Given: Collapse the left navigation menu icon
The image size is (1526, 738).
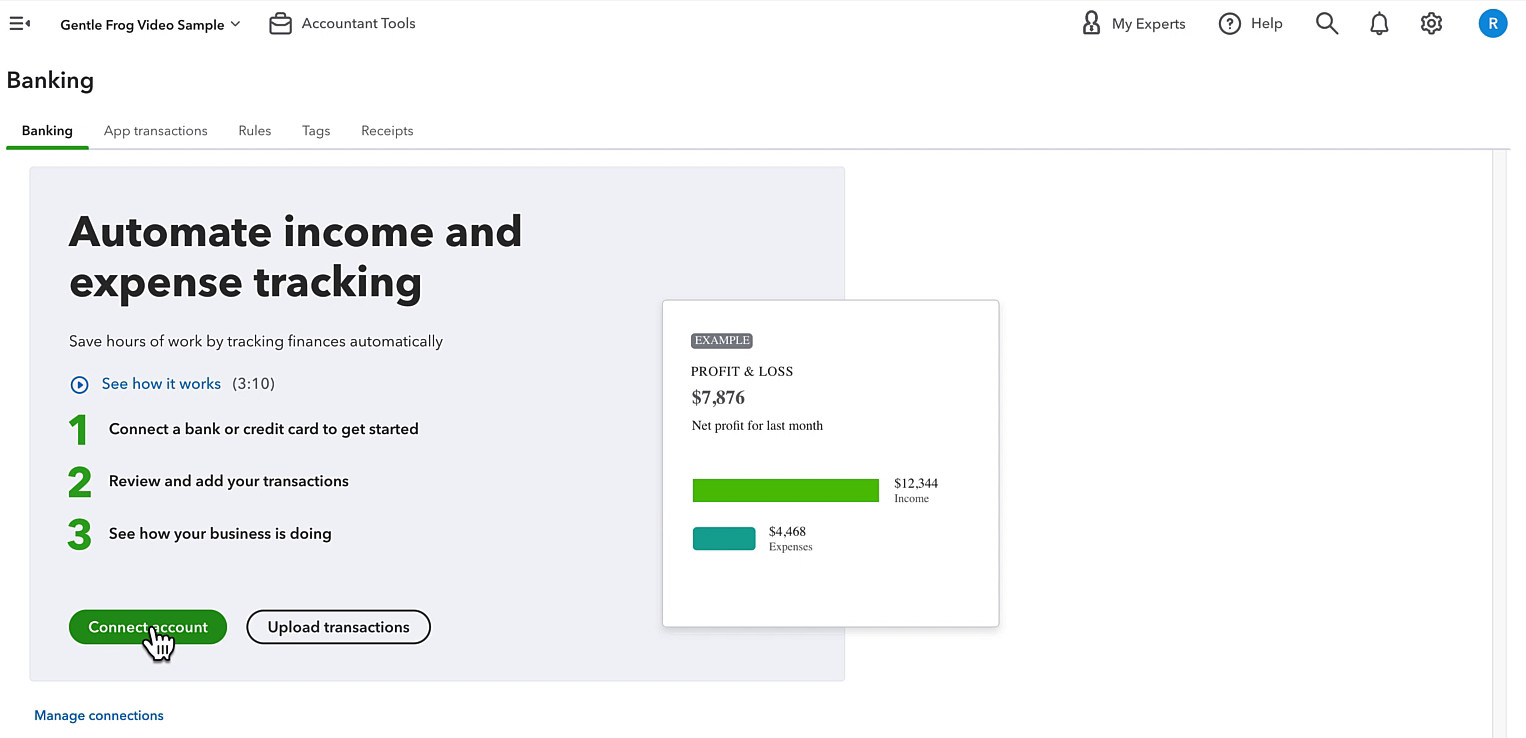Looking at the screenshot, I should point(19,24).
